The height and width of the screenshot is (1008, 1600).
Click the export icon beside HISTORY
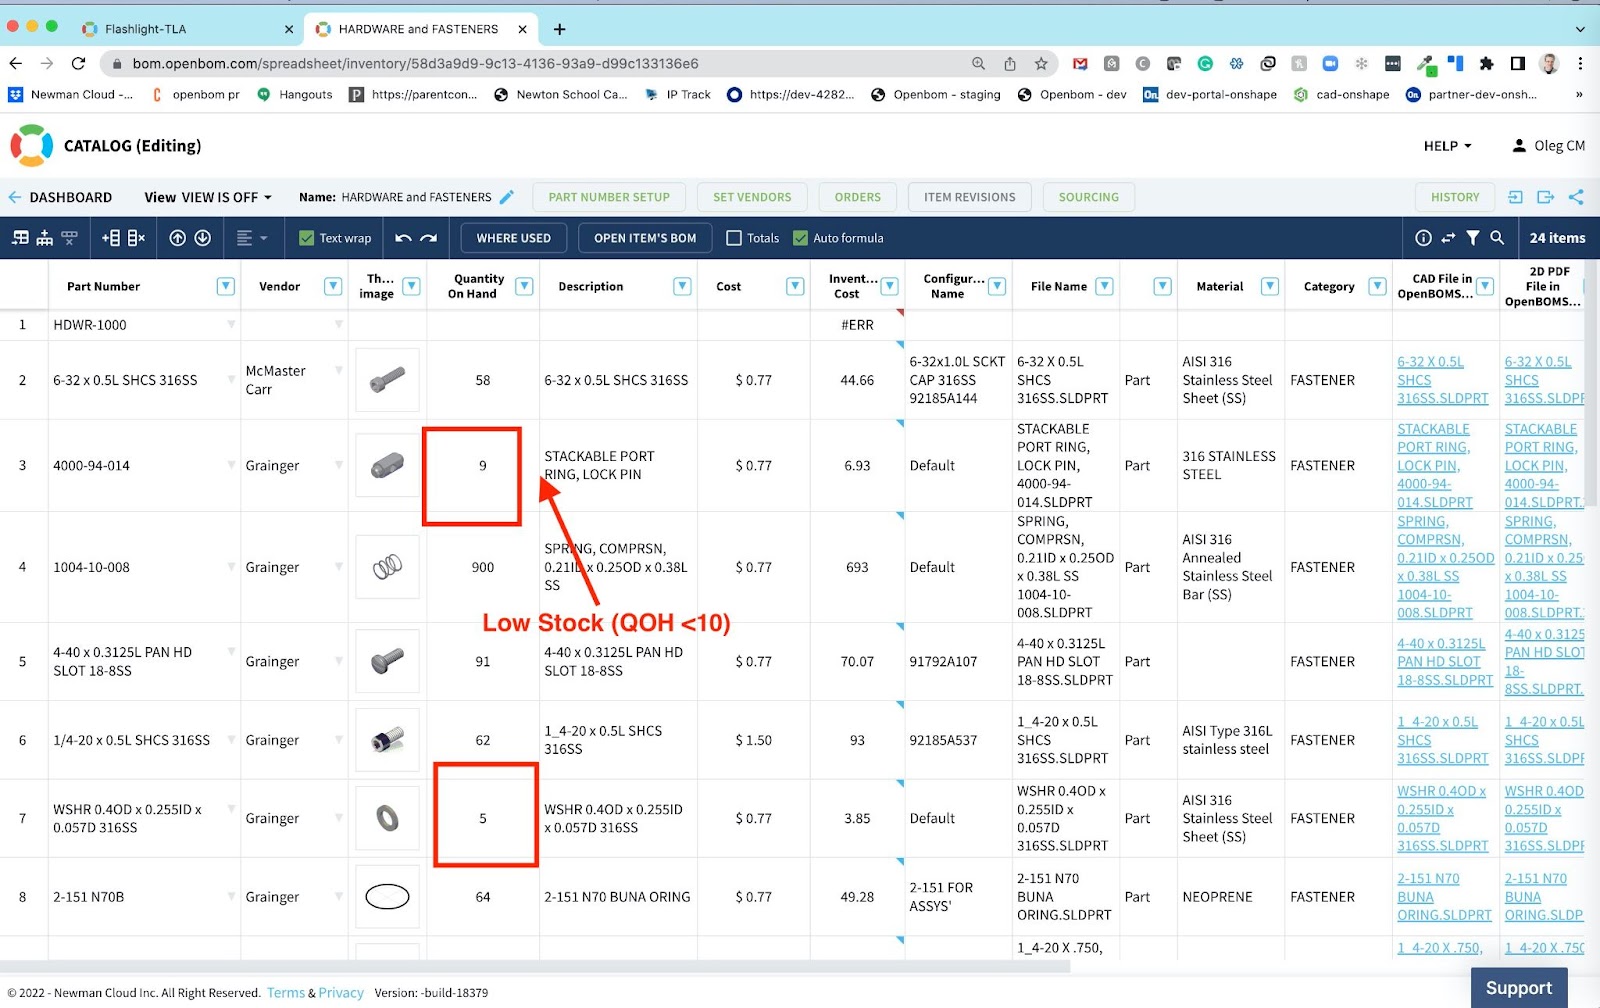[1546, 197]
